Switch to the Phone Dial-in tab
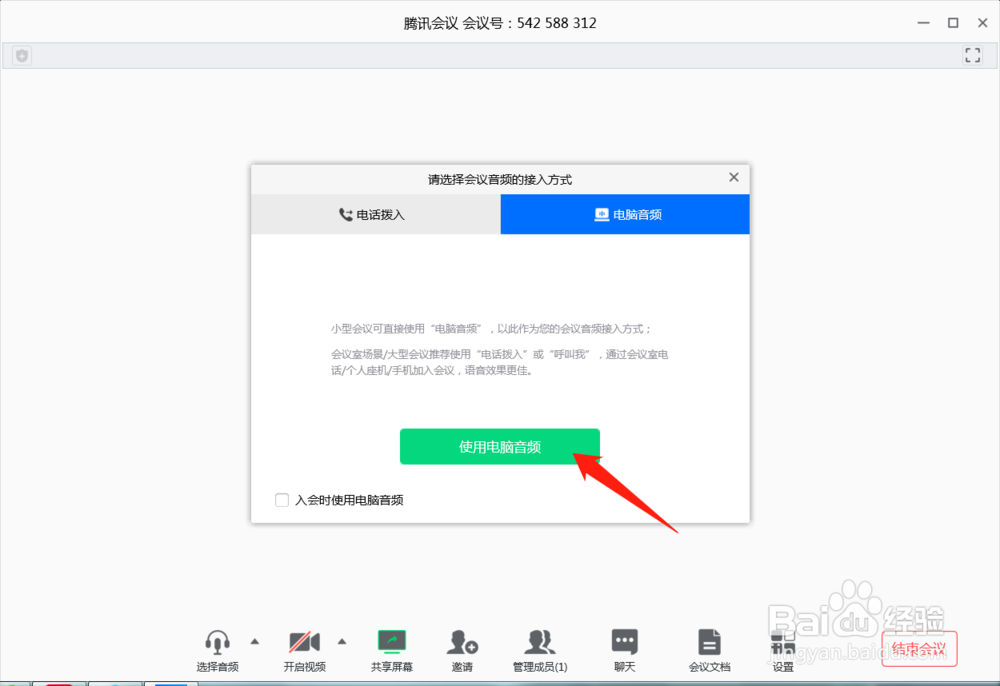The image size is (1000, 686). pos(376,215)
